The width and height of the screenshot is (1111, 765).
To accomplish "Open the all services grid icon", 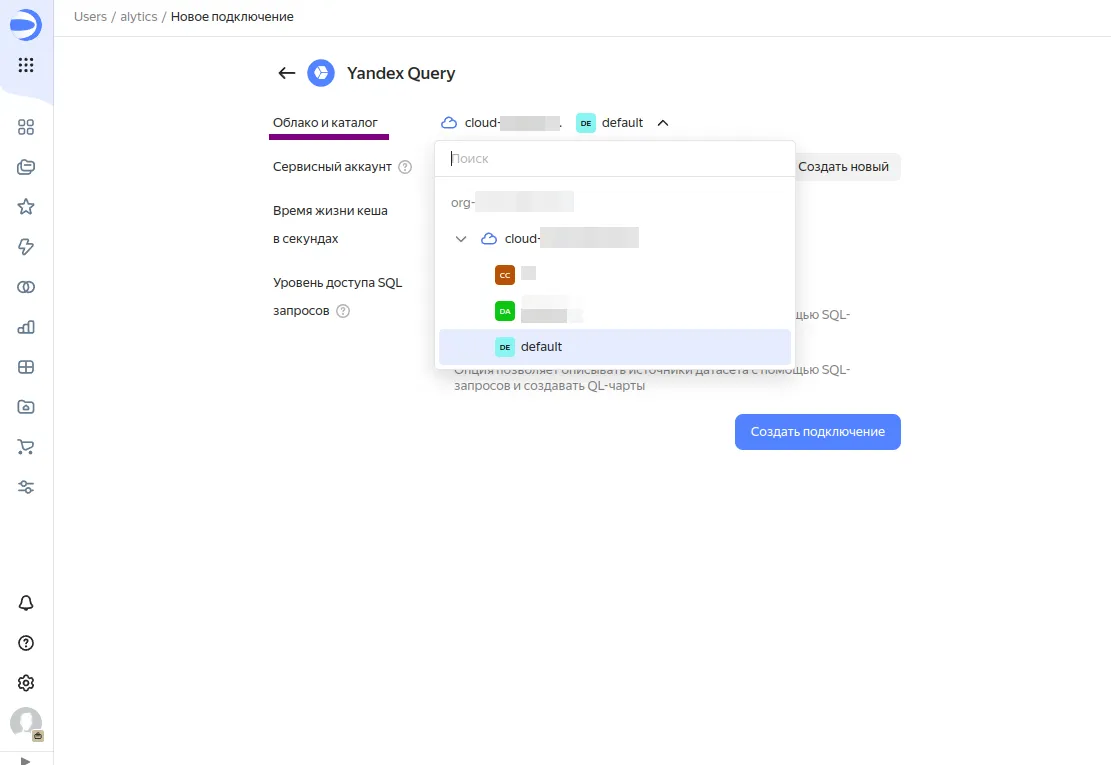I will (26, 65).
